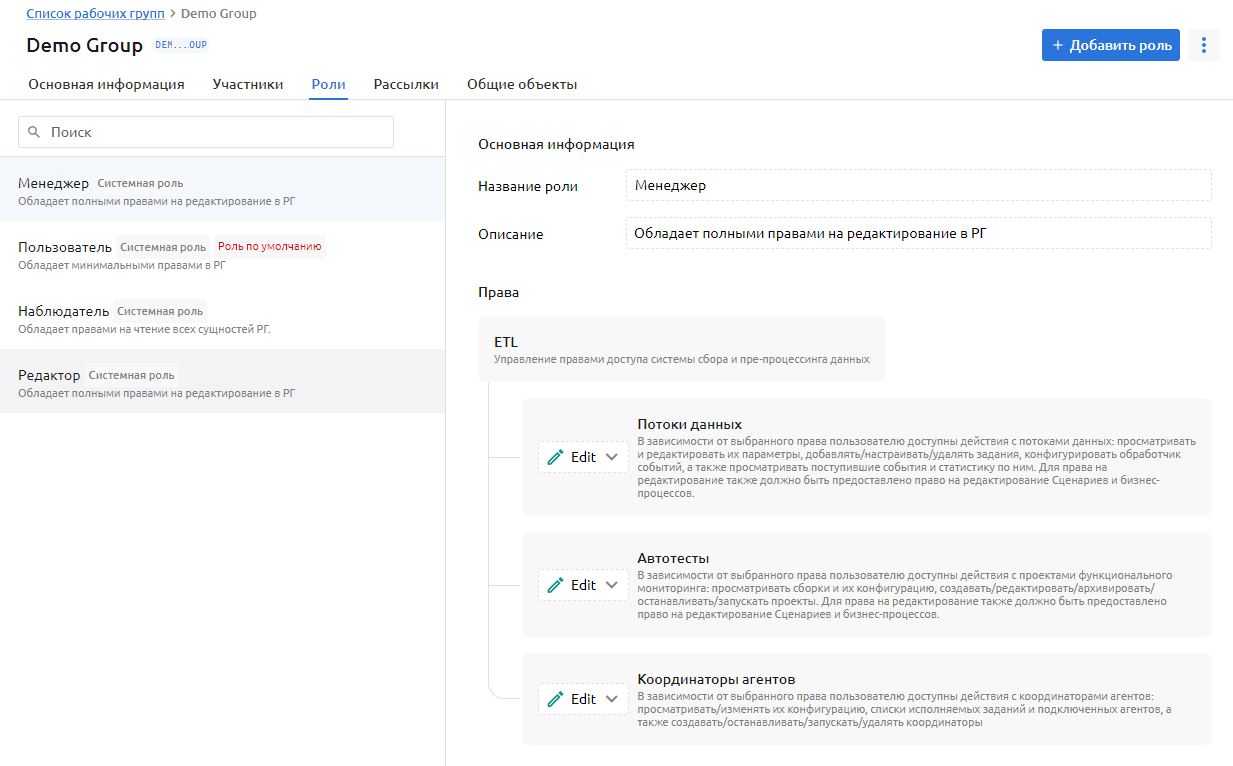Open the Координаторы агентов permission dropdown chevron
Viewport: 1233px width, 766px height.
click(x=613, y=699)
